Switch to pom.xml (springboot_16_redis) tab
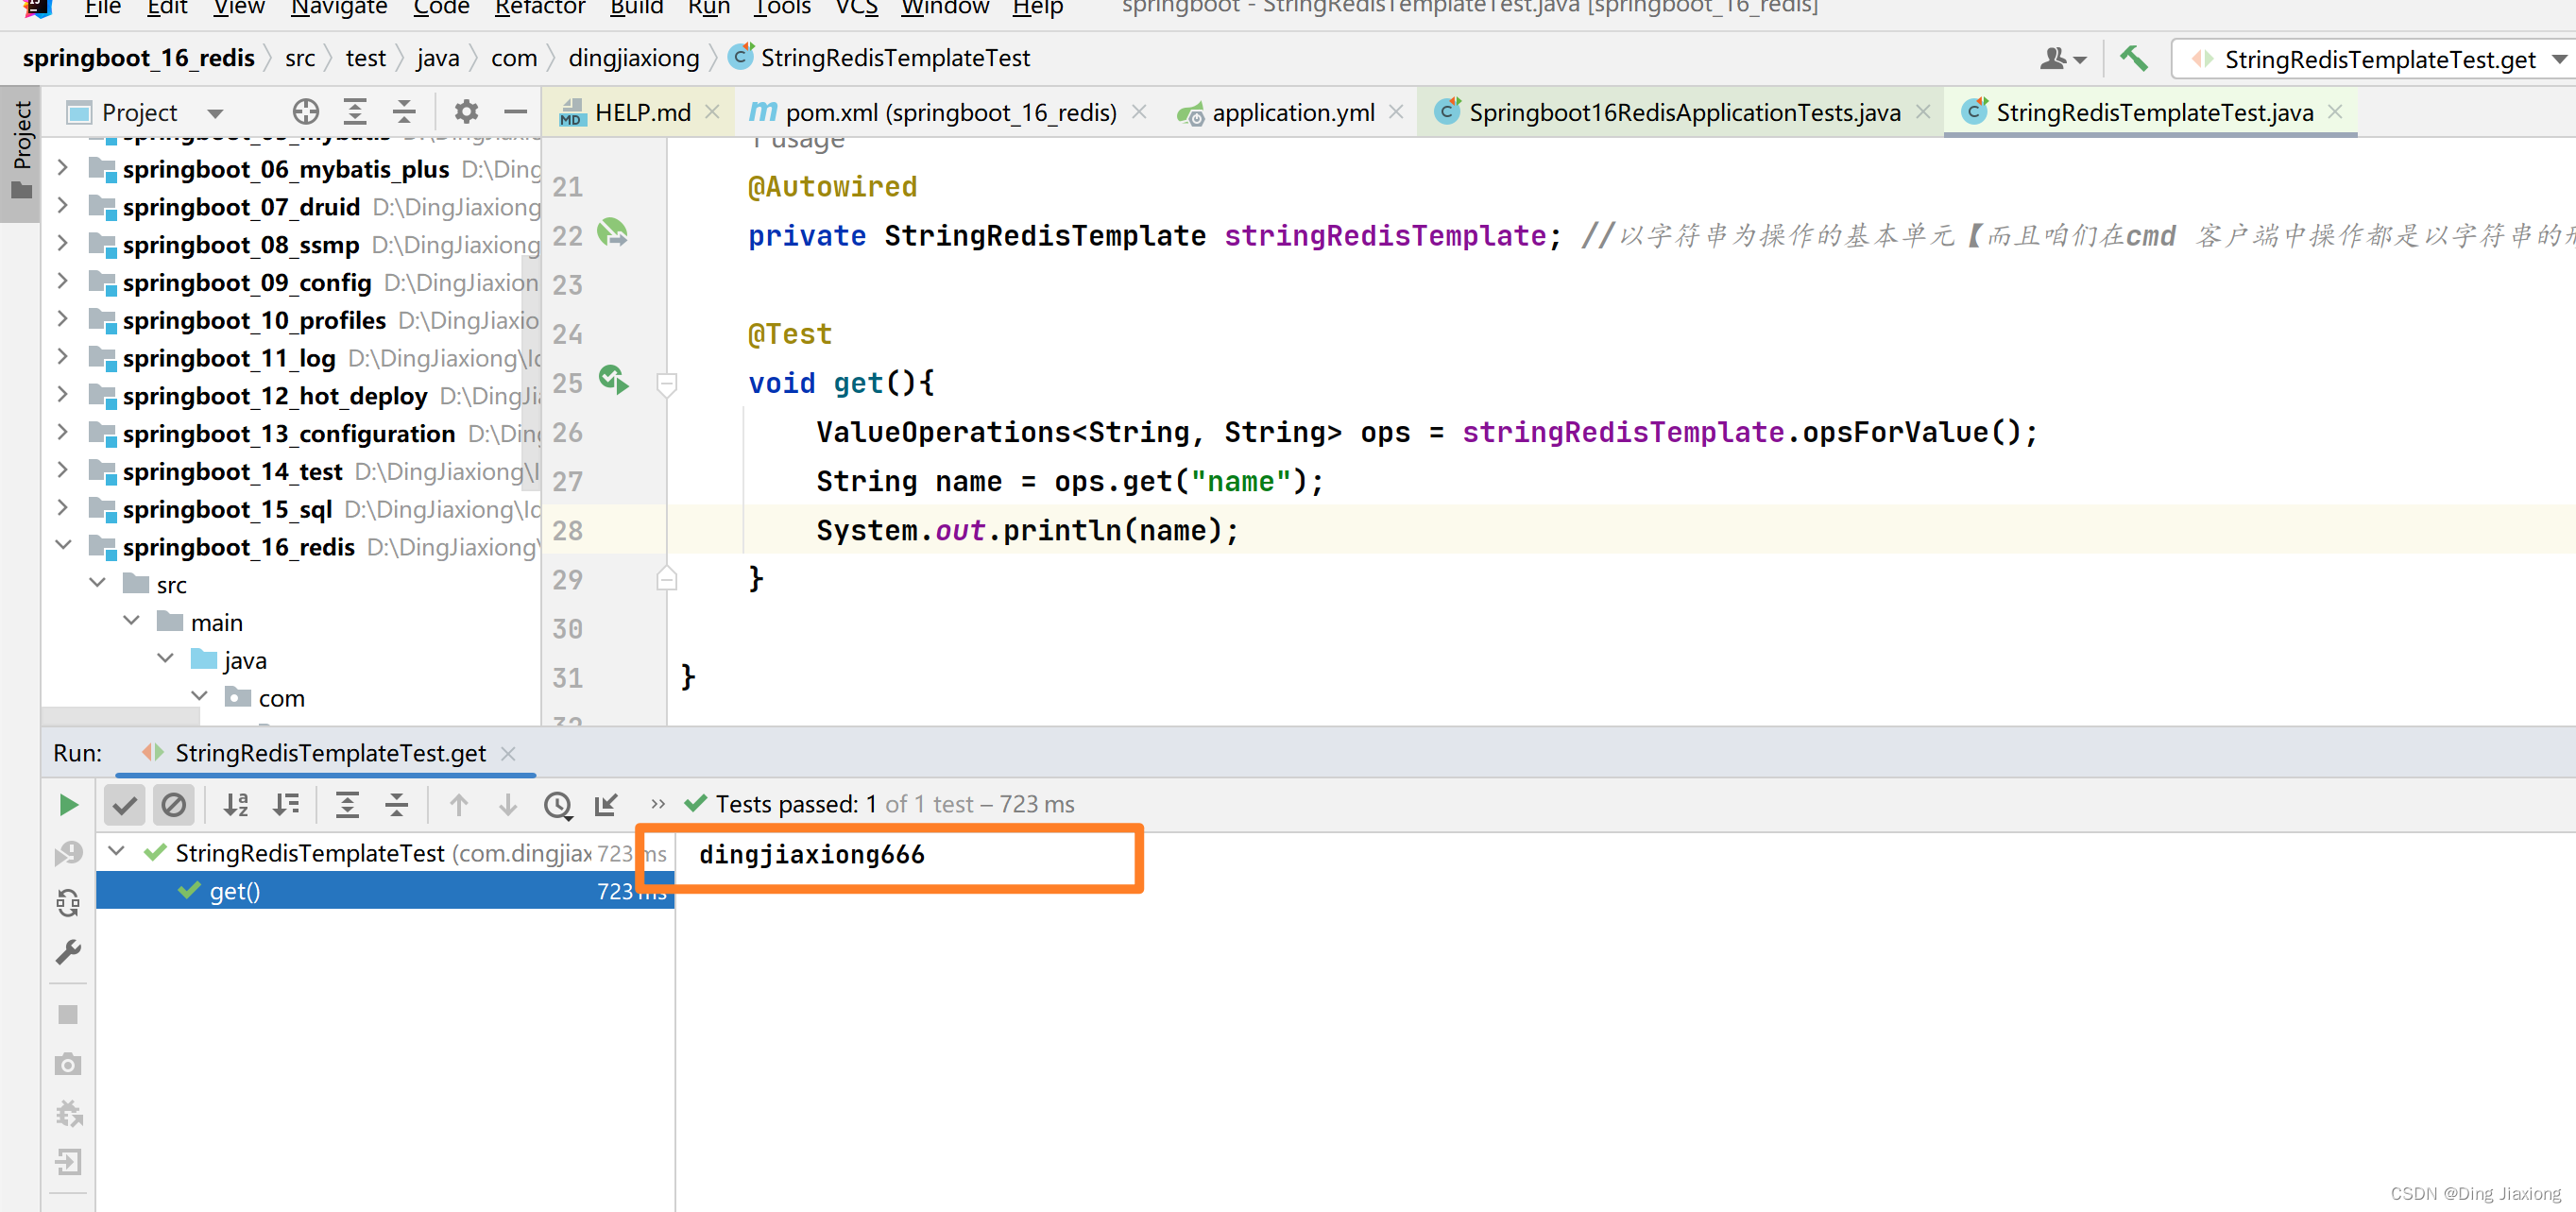Image resolution: width=2576 pixels, height=1212 pixels. (x=951, y=112)
